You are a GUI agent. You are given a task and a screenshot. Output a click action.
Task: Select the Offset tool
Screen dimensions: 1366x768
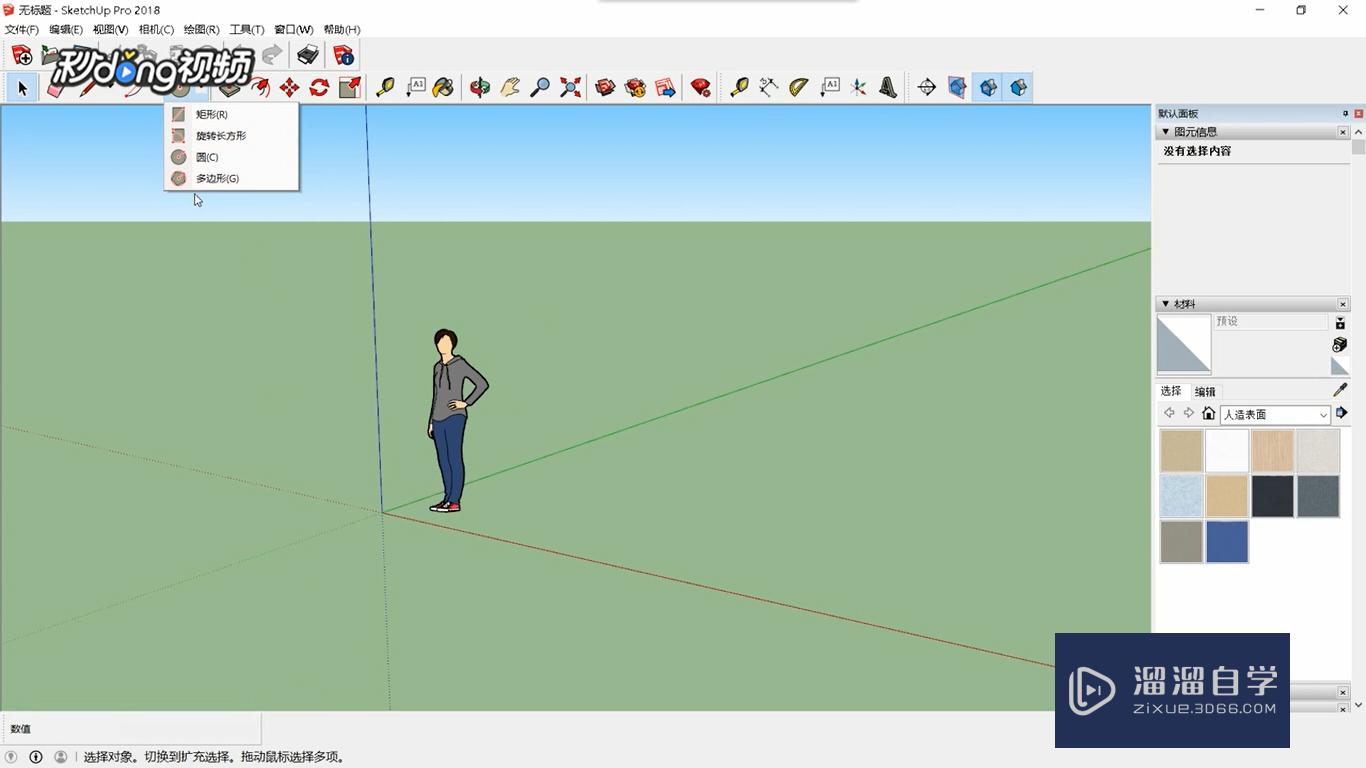pyautogui.click(x=259, y=88)
